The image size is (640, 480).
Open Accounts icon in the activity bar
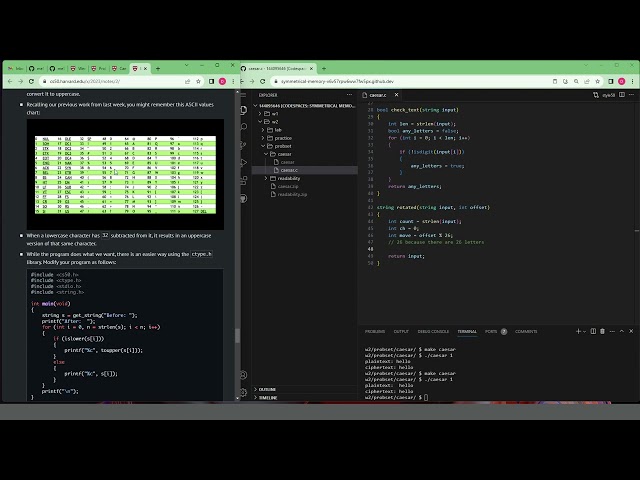244,375
